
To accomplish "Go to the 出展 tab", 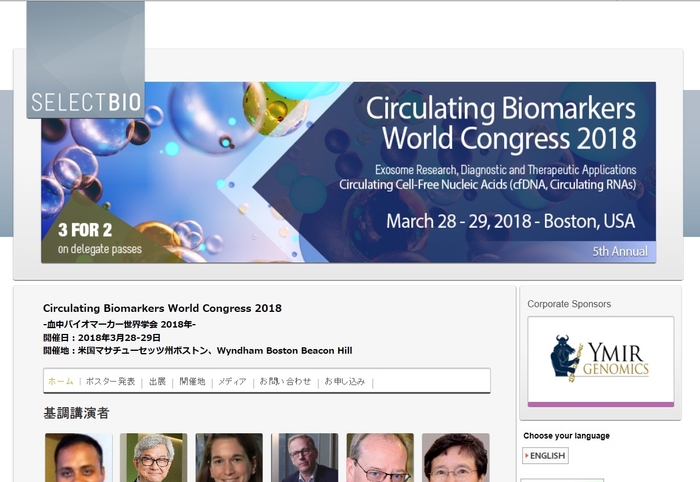I will point(157,381).
